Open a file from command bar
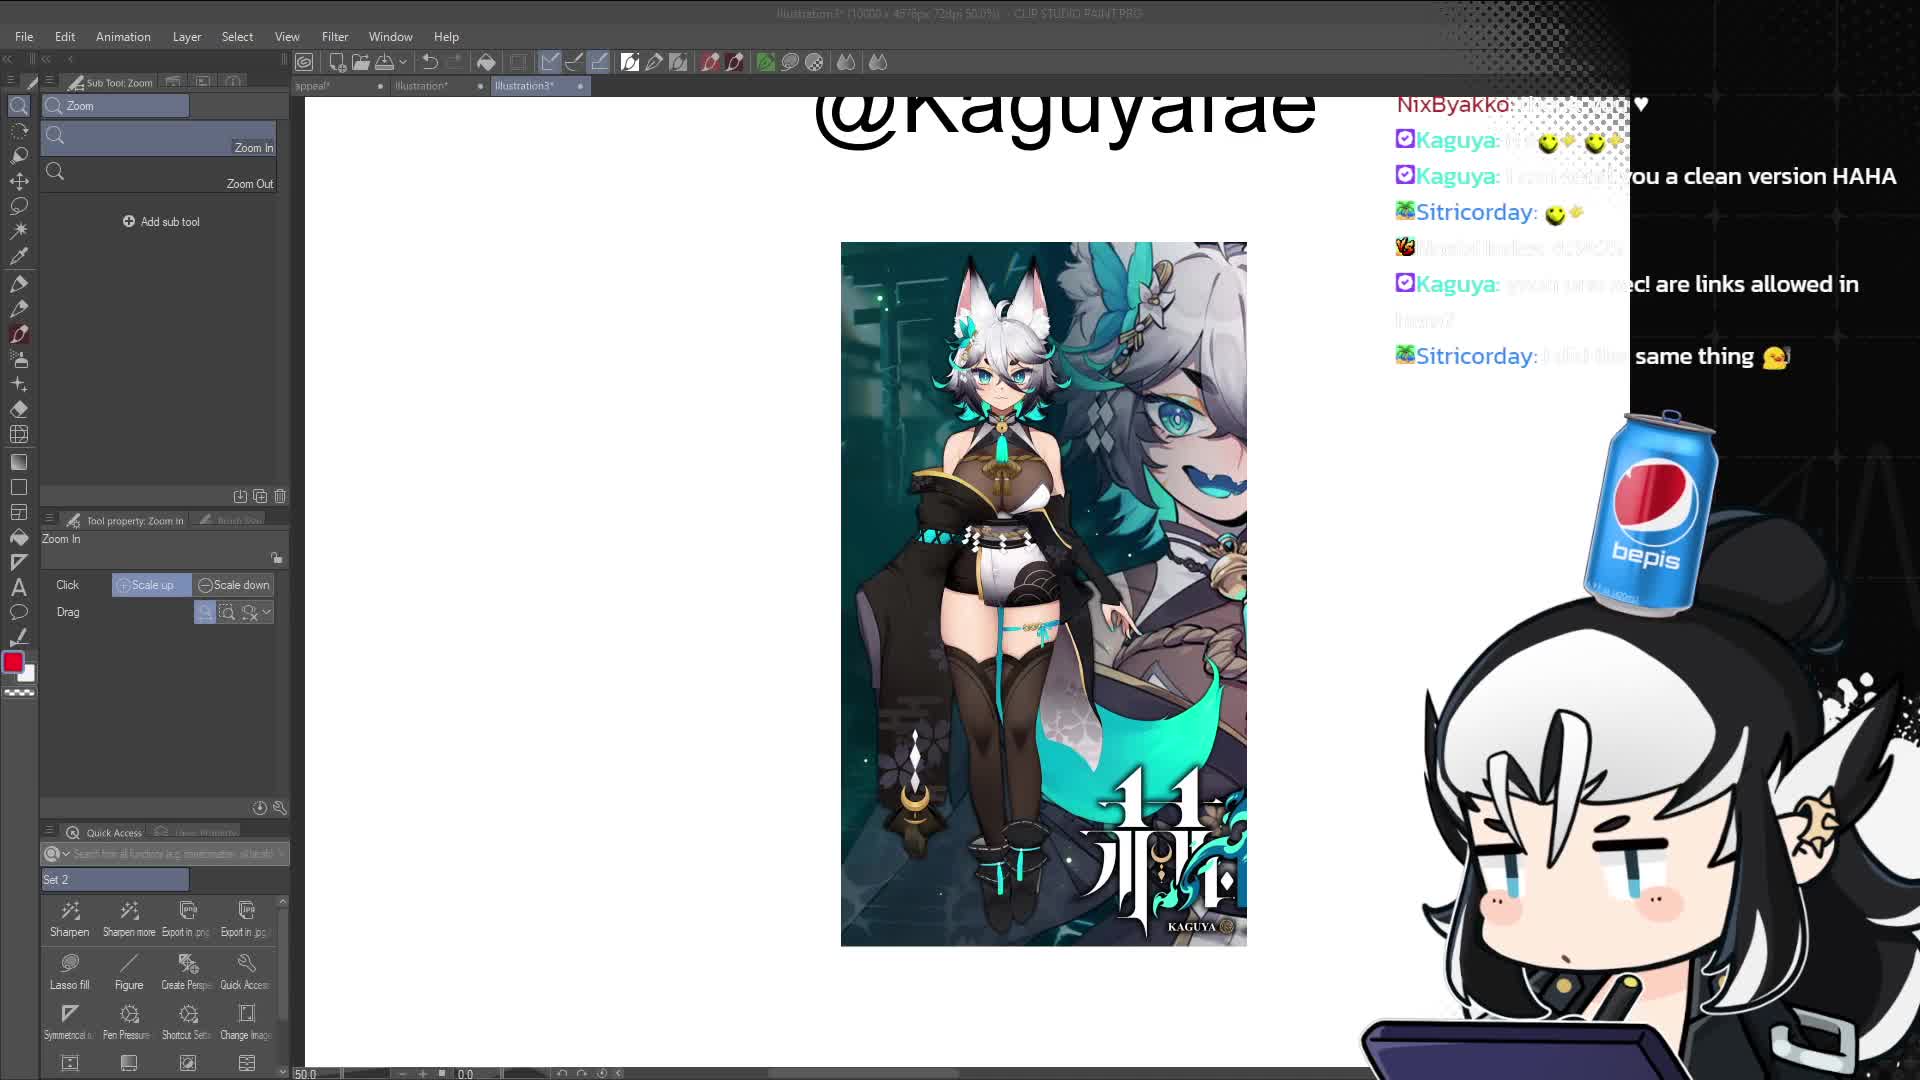The height and width of the screenshot is (1080, 1920). 360,62
